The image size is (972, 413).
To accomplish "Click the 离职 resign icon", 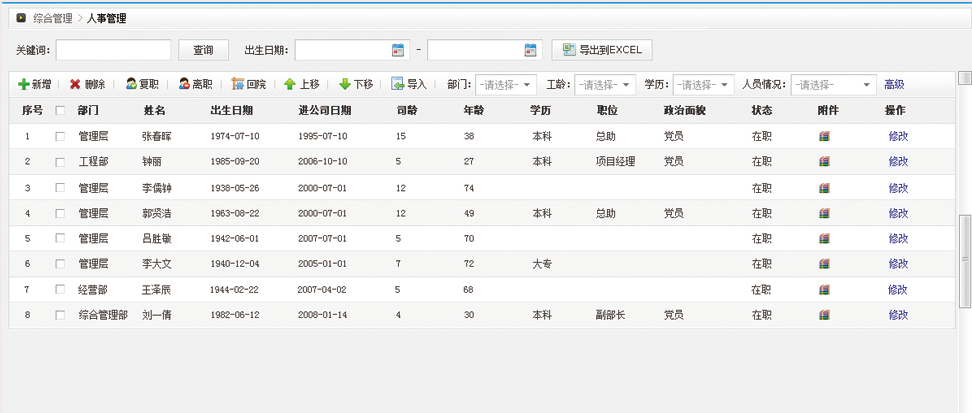I will (x=184, y=85).
